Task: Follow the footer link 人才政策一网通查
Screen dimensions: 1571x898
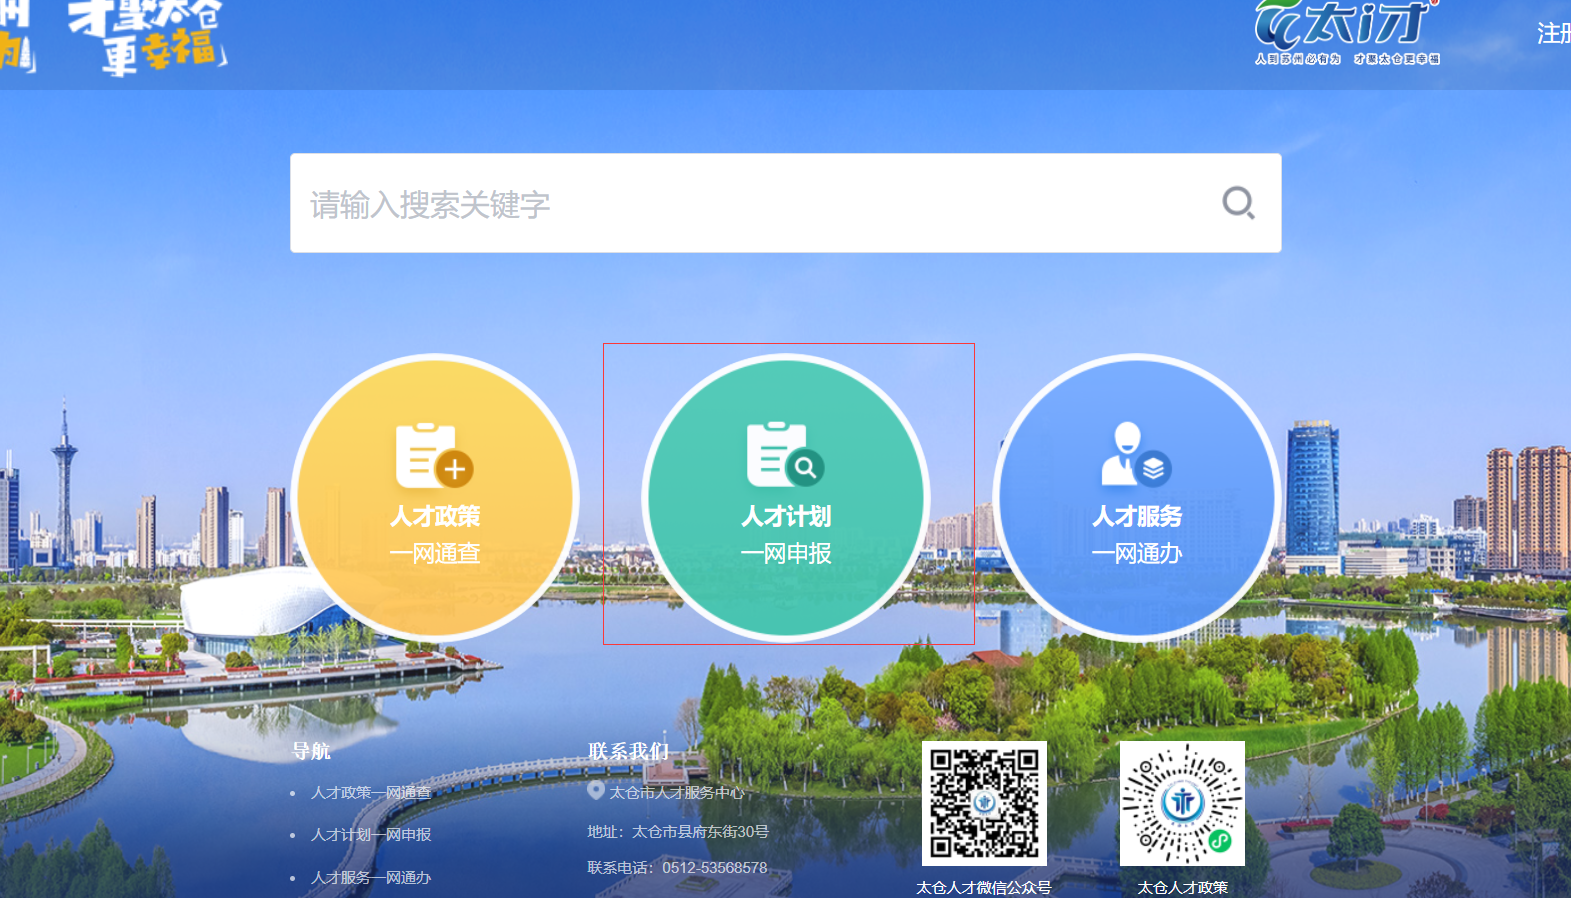Action: [x=371, y=792]
